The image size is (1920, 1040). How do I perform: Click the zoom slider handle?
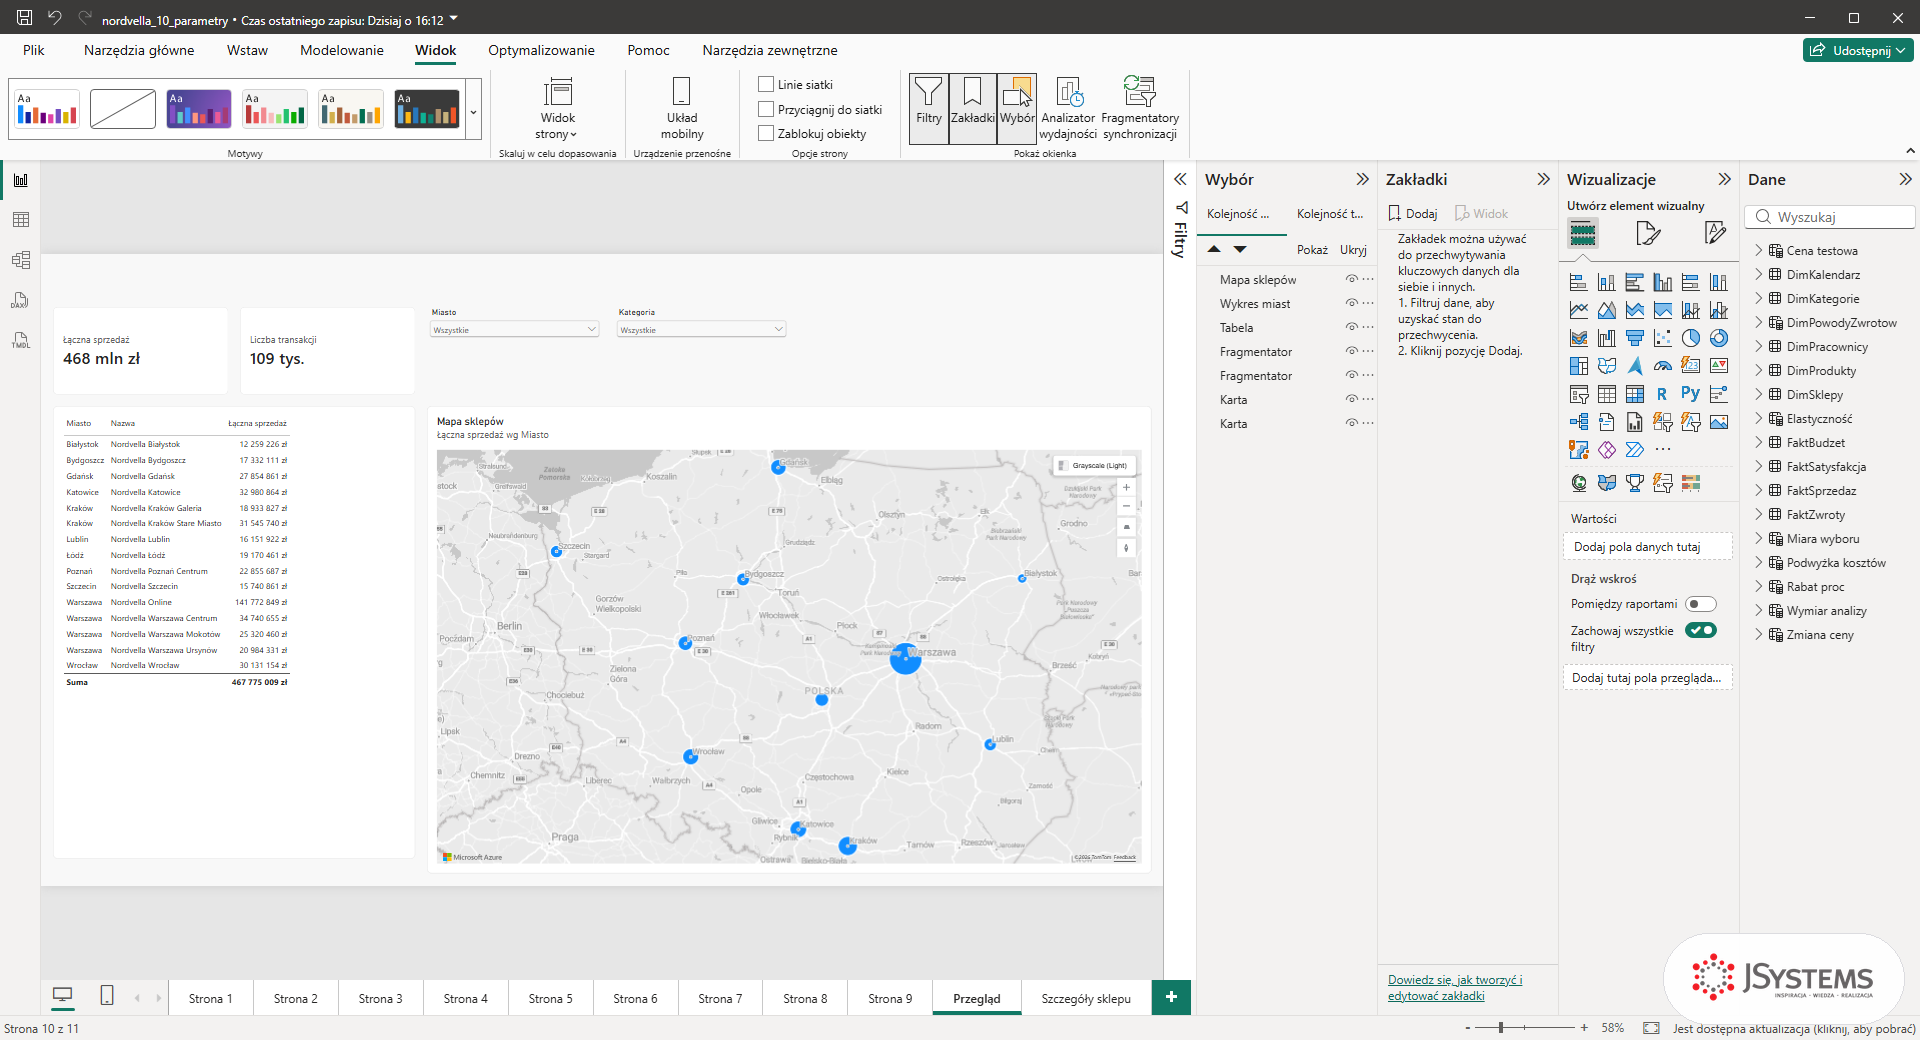coord(1500,1027)
